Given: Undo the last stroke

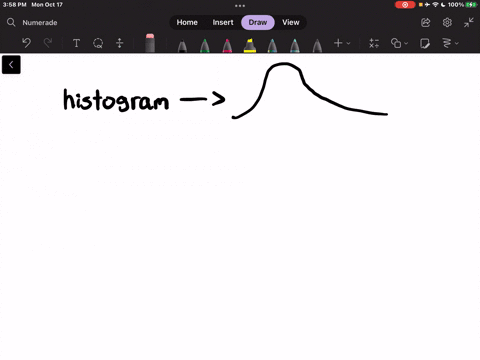Looking at the screenshot, I should pos(26,43).
